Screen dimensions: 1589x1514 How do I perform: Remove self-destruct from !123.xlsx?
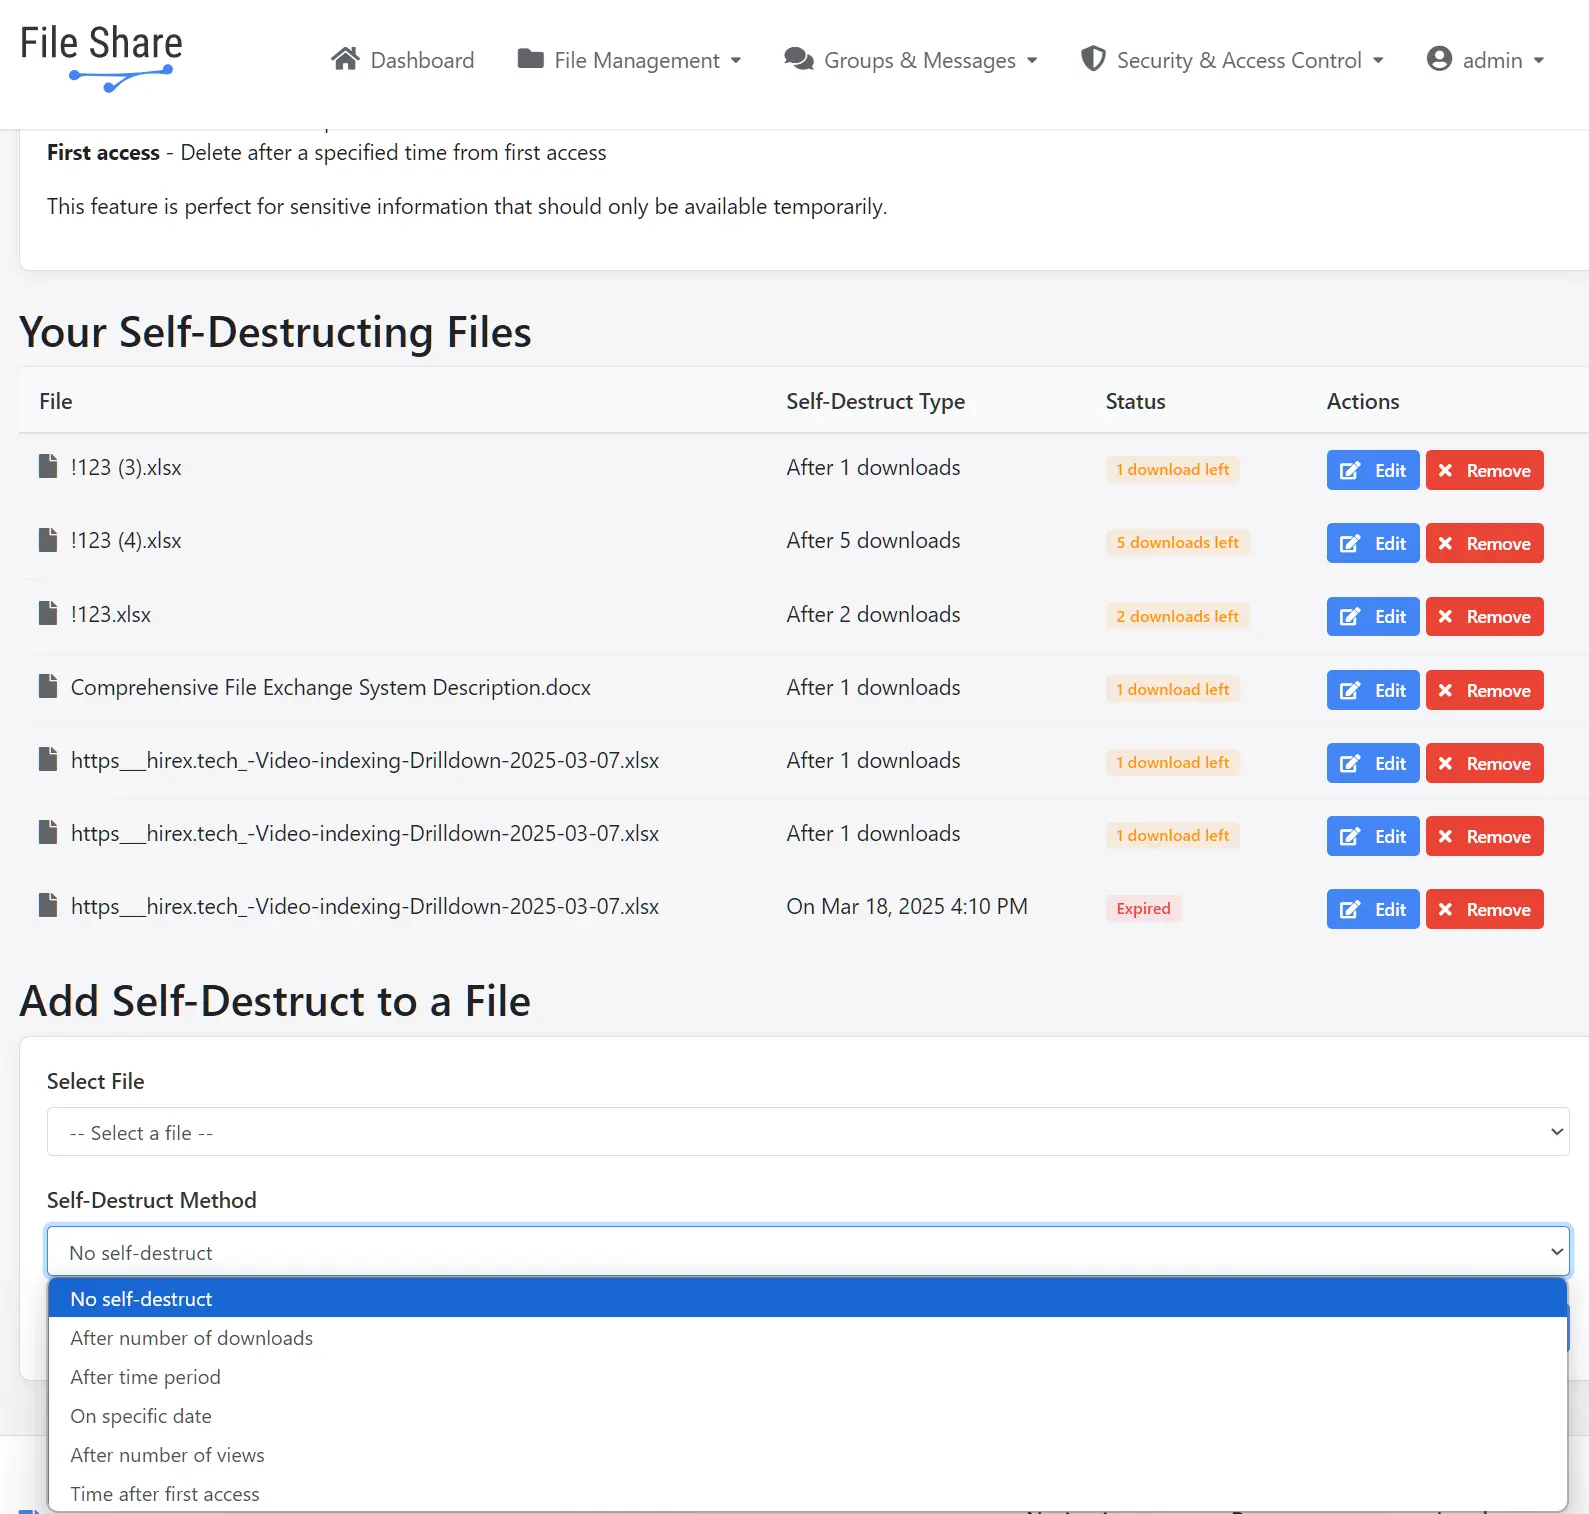(x=1484, y=617)
